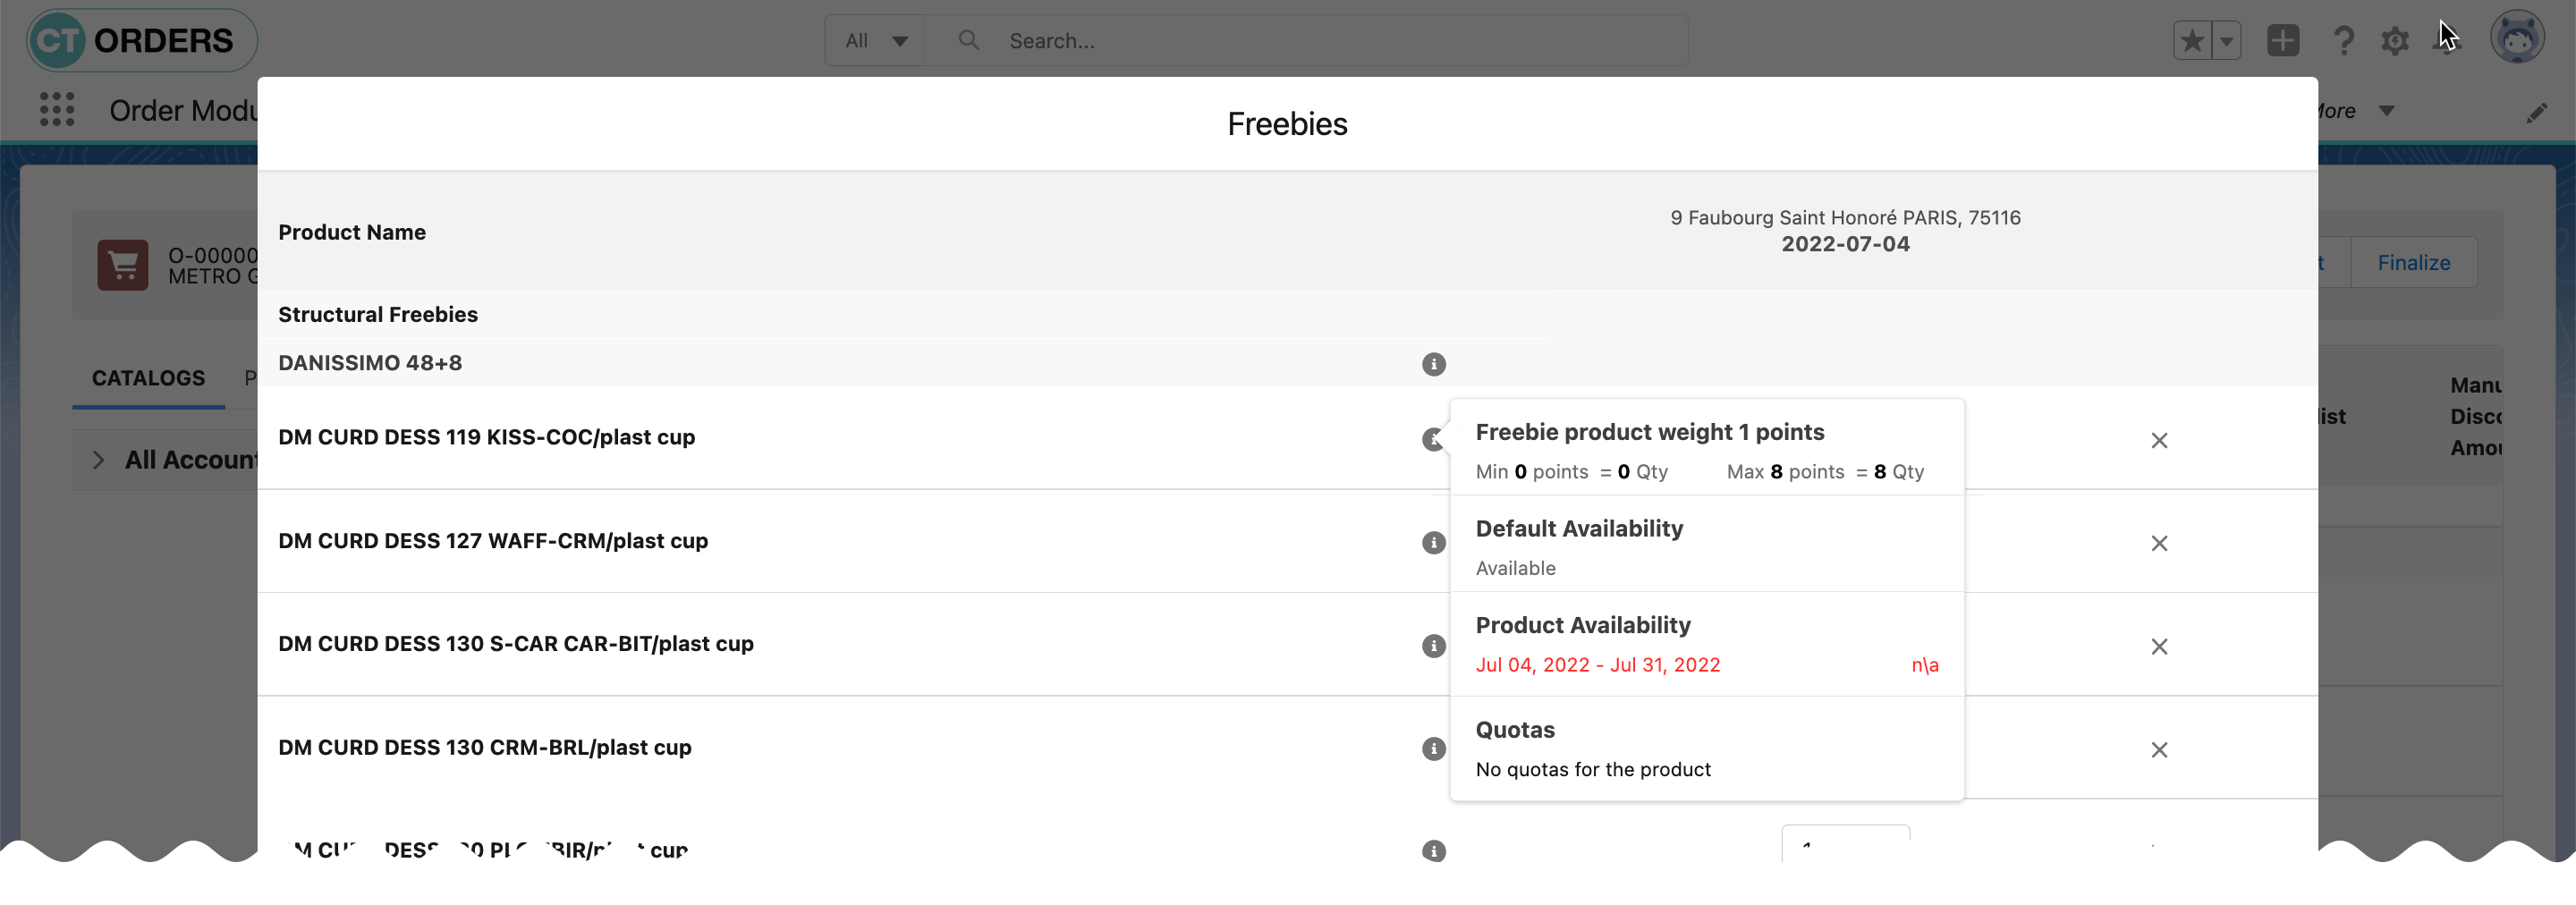Remove DM CURD DESS 127 WAFF-CRM row
2576x905 pixels.
click(2159, 543)
